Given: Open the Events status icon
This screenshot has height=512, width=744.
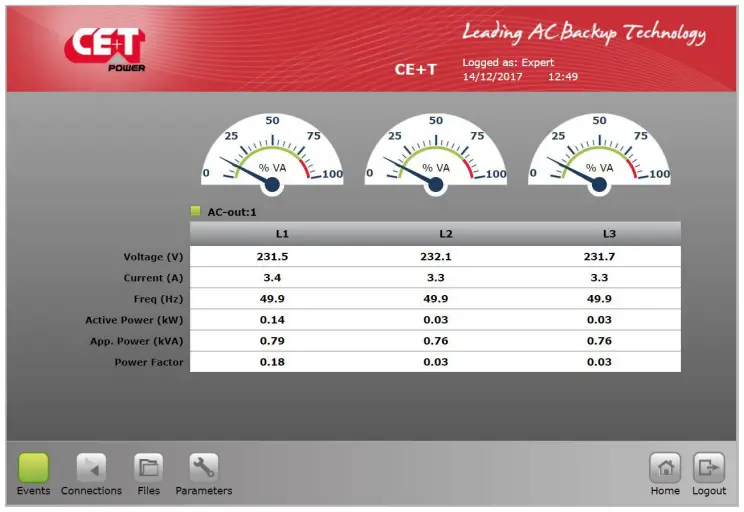Looking at the screenshot, I should pyautogui.click(x=33, y=467).
